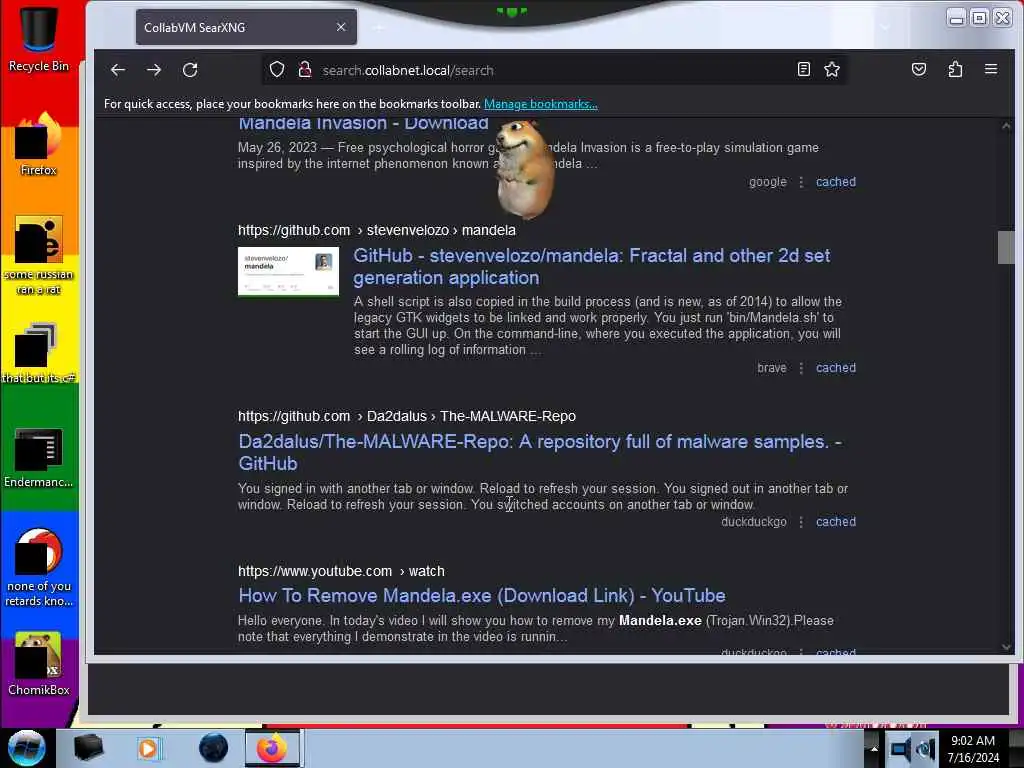Click the stevenvelozo/mandela result thumbnail
1024x768 pixels.
288,271
